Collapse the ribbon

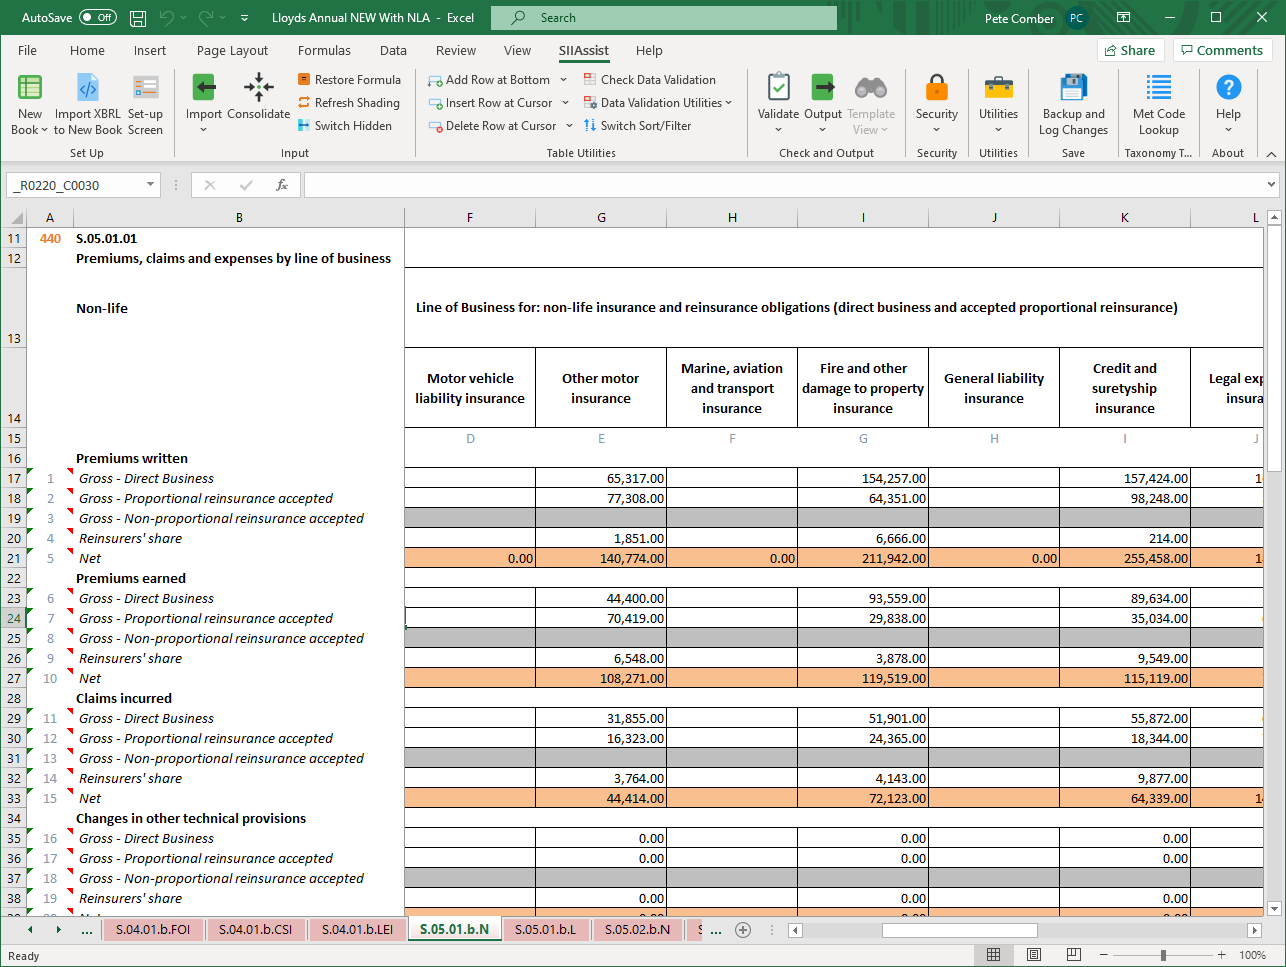tap(1271, 154)
